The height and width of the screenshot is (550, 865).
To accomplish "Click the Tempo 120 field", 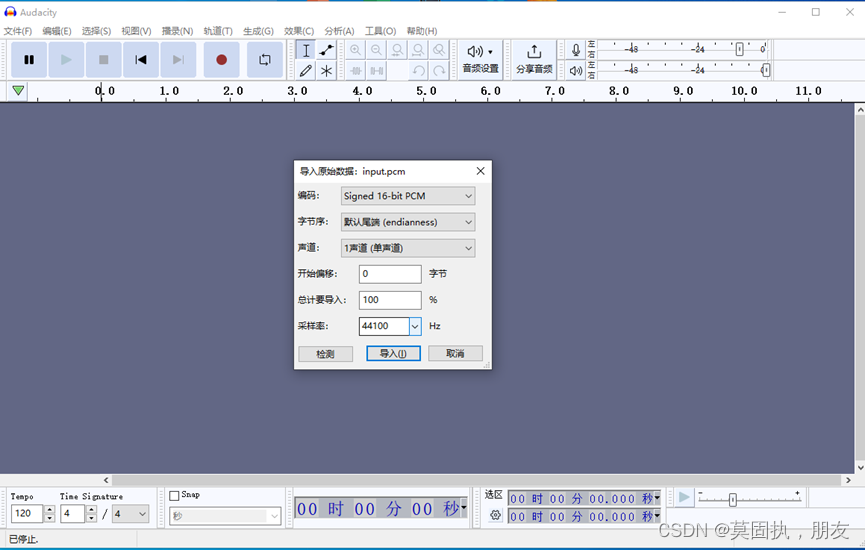I will point(26,514).
